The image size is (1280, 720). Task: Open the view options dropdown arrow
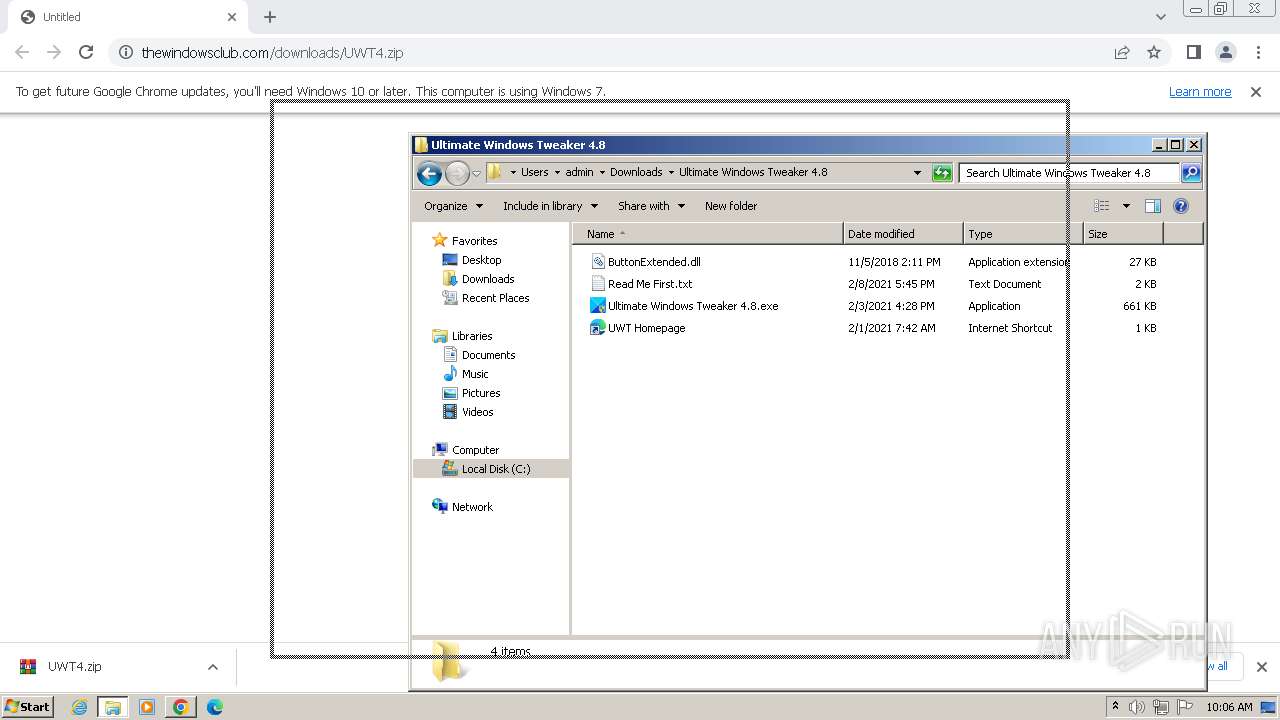pos(1126,206)
